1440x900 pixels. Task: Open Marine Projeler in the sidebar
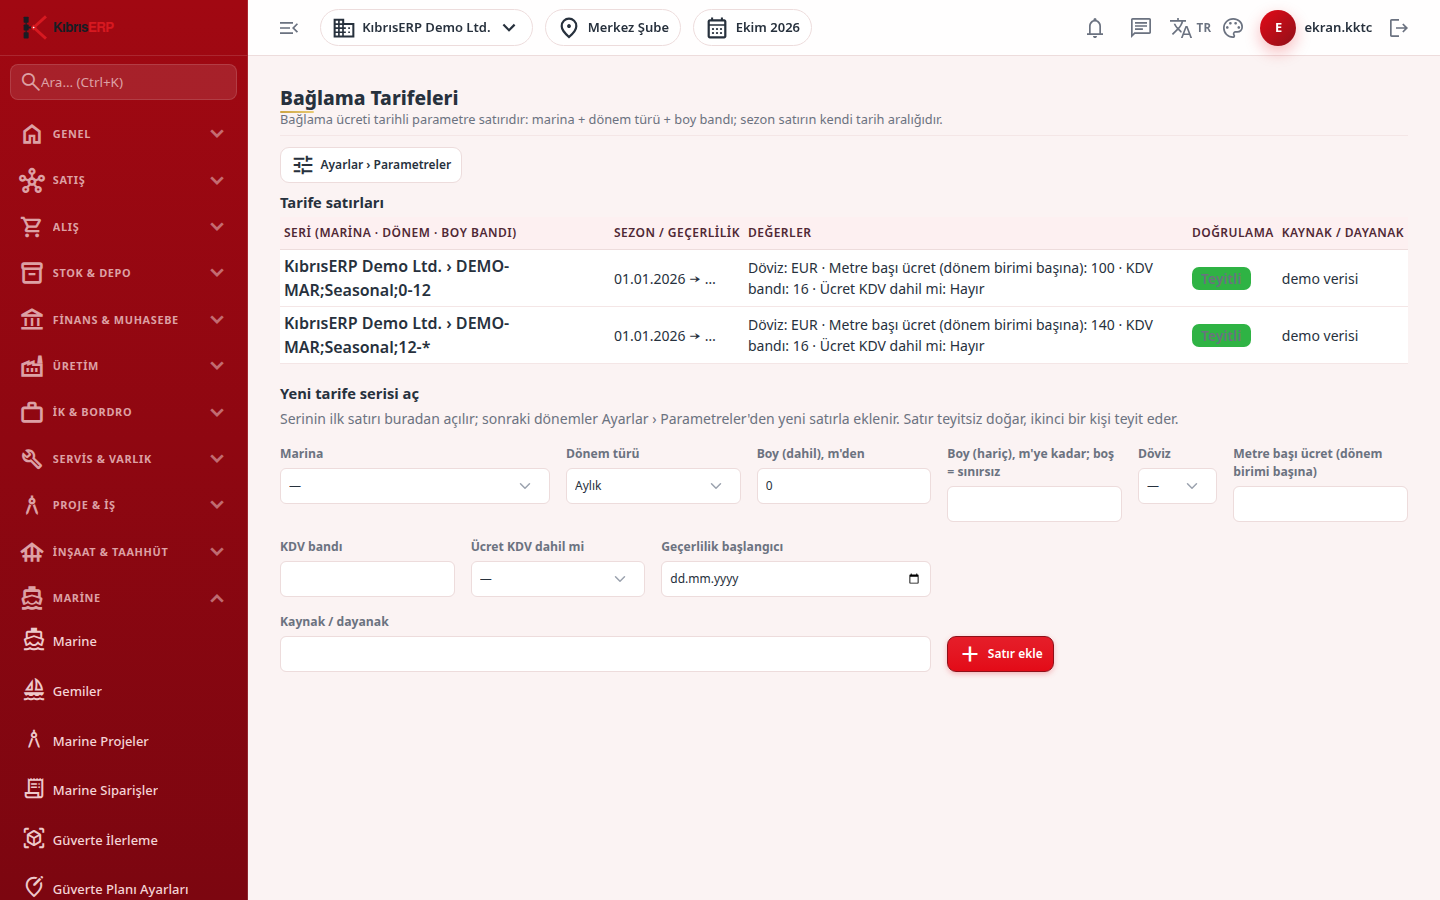tap(124, 741)
